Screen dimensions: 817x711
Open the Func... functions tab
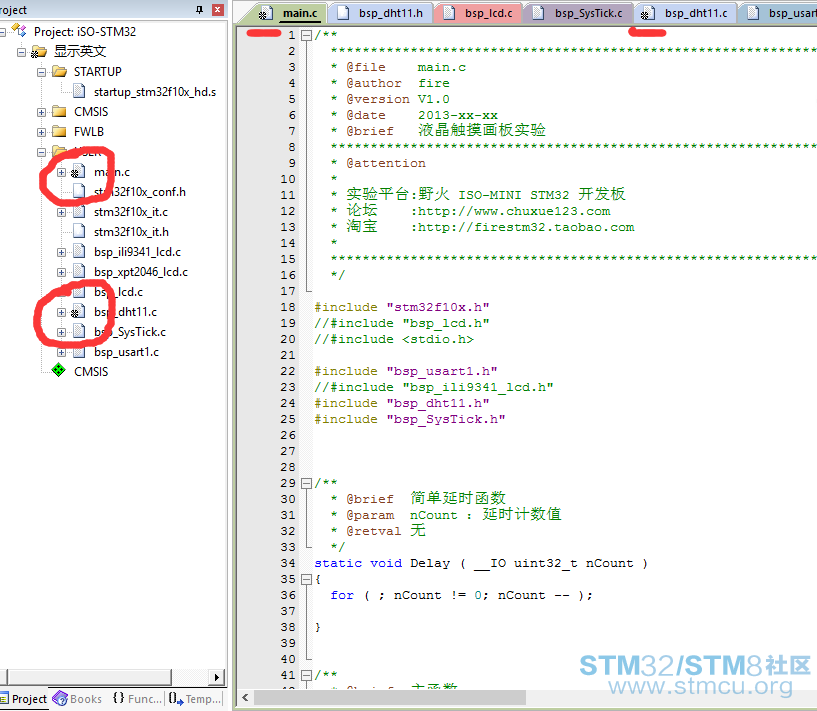(138, 699)
